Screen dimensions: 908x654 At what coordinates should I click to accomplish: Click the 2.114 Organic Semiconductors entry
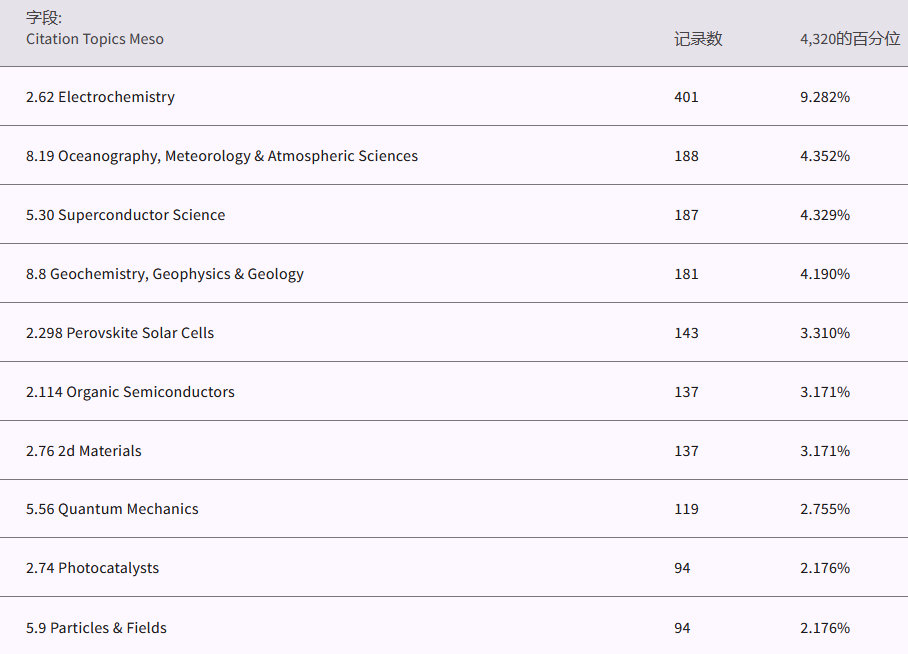pos(130,392)
